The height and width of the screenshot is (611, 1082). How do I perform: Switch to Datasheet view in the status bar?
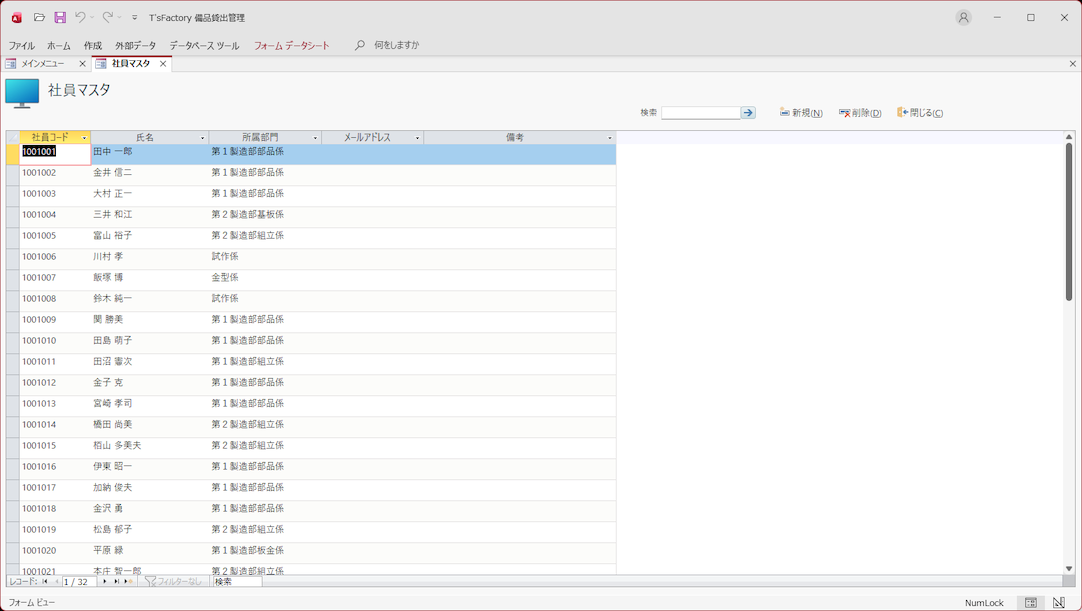1031,603
